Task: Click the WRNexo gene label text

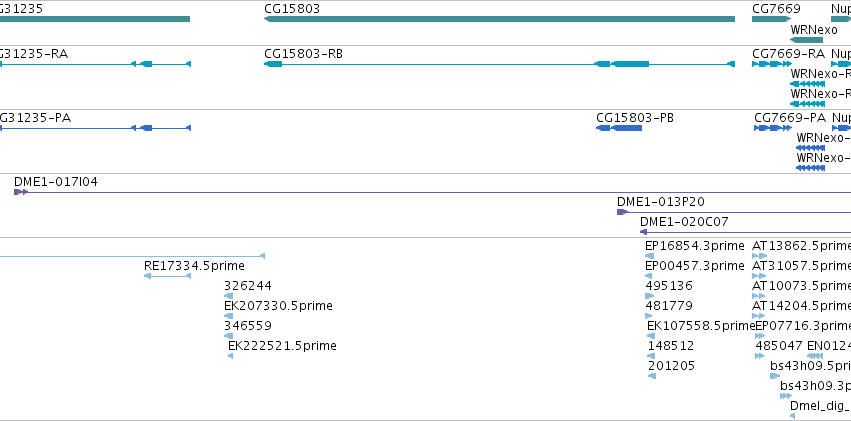Action: pos(814,29)
